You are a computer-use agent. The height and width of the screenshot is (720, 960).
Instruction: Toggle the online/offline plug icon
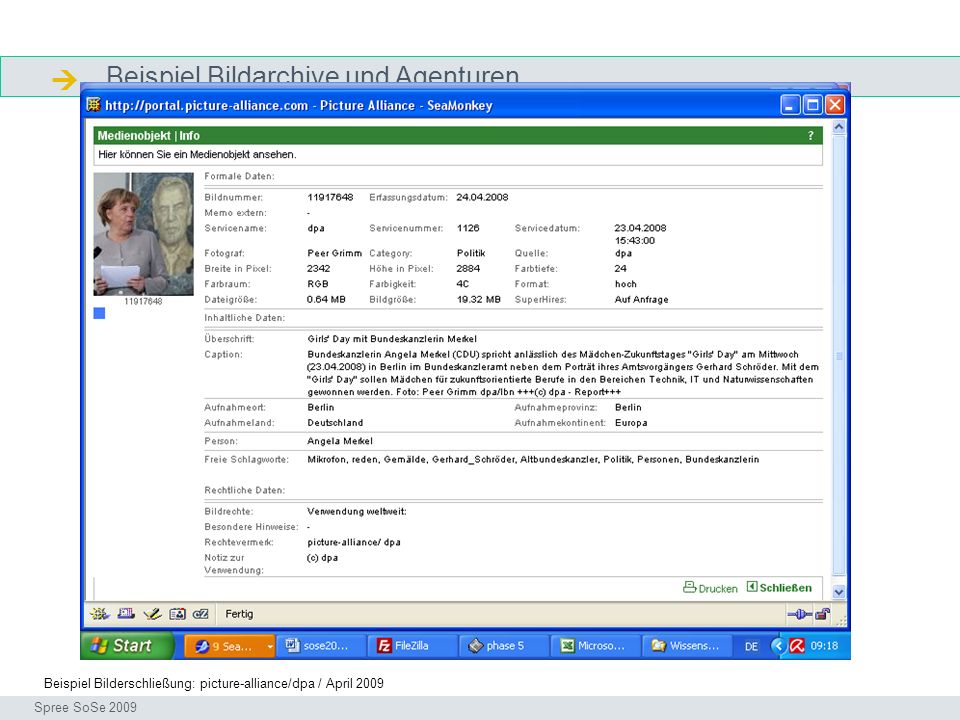coord(799,614)
